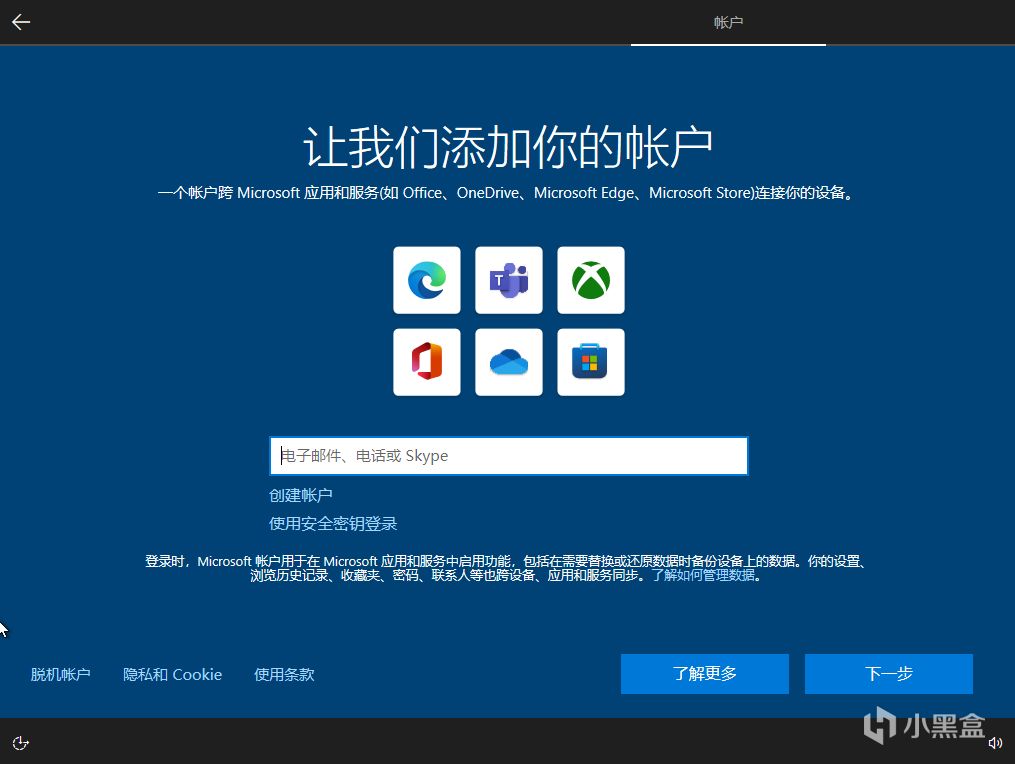Click the Microsoft Store icon tile
Viewport: 1015px width, 764px height.
pos(591,362)
